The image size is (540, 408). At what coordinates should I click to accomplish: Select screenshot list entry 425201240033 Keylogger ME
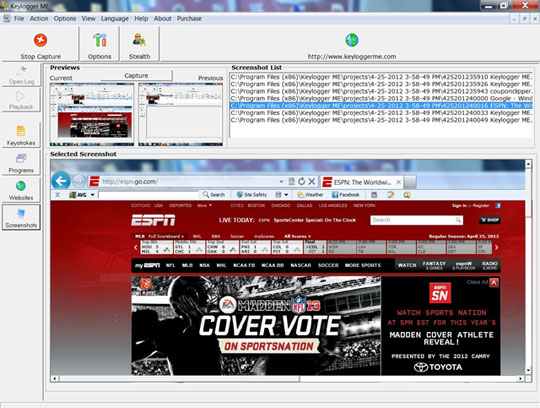coord(381,113)
